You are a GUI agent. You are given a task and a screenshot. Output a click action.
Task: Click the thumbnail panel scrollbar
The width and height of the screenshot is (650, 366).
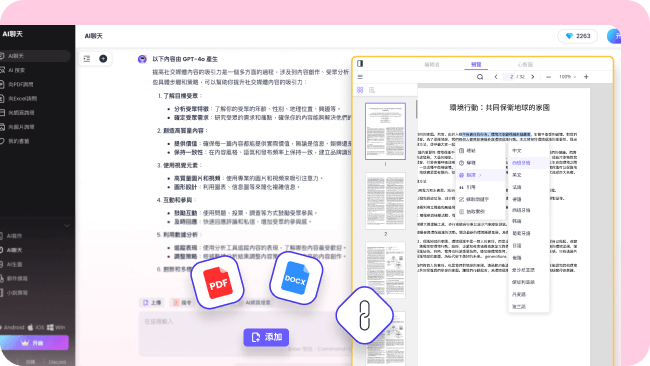416,109
